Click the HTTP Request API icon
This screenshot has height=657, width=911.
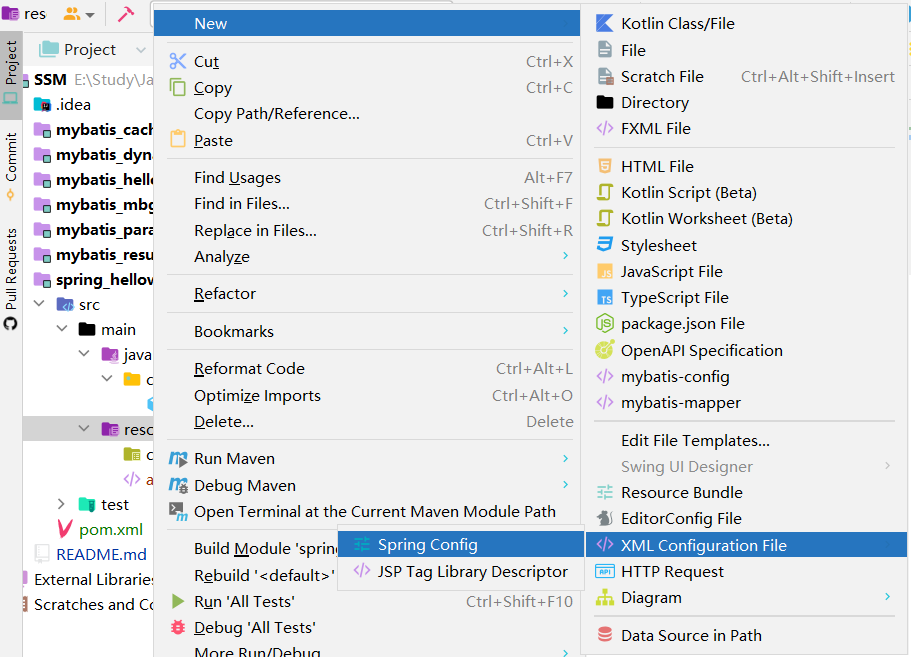point(605,572)
